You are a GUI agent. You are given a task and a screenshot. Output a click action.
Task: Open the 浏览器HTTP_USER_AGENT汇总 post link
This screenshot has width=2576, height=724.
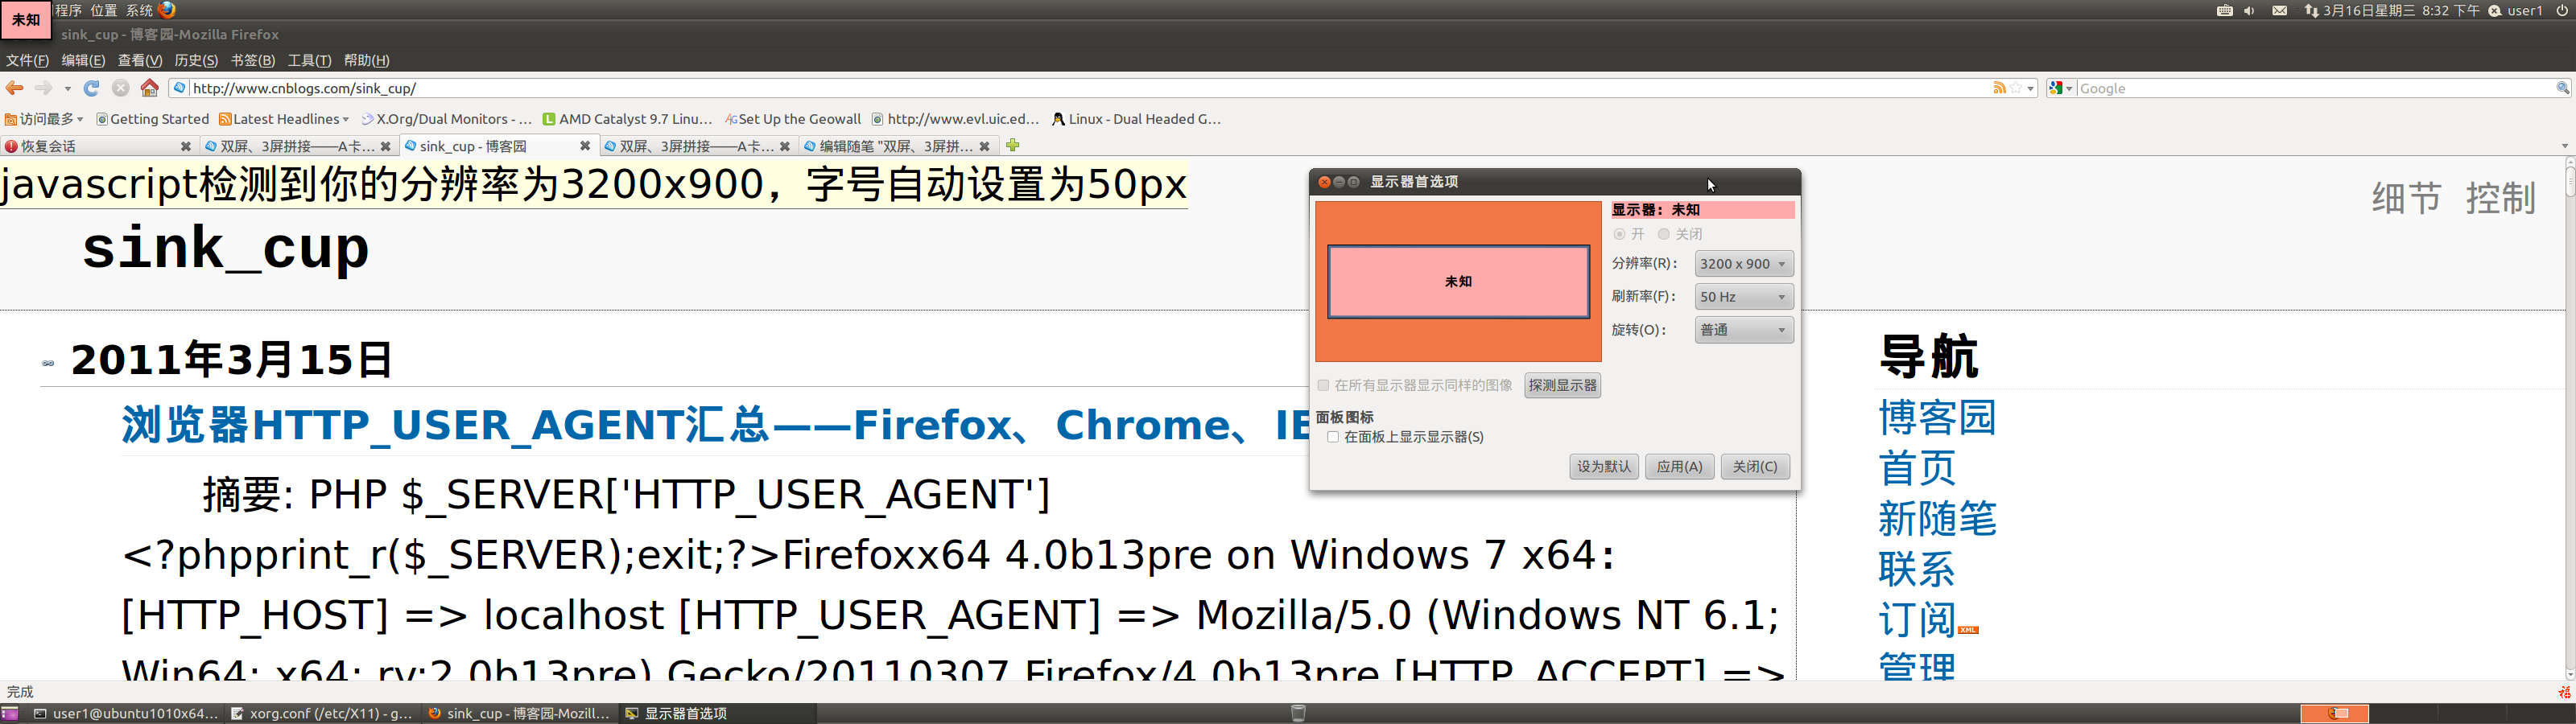click(x=716, y=425)
